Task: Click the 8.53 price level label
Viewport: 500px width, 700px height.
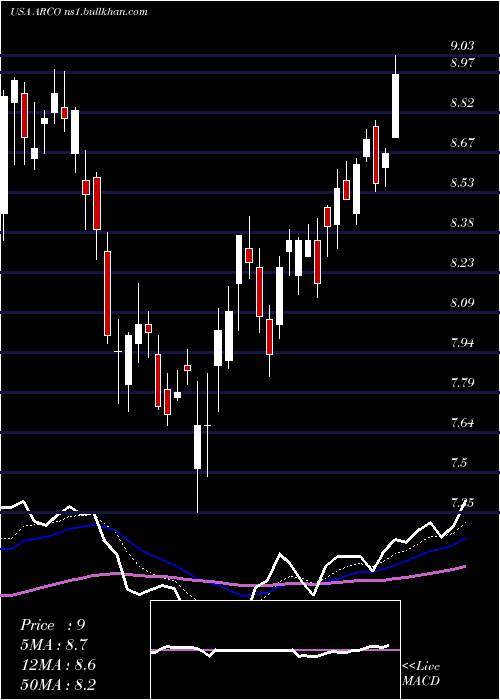Action: (462, 183)
